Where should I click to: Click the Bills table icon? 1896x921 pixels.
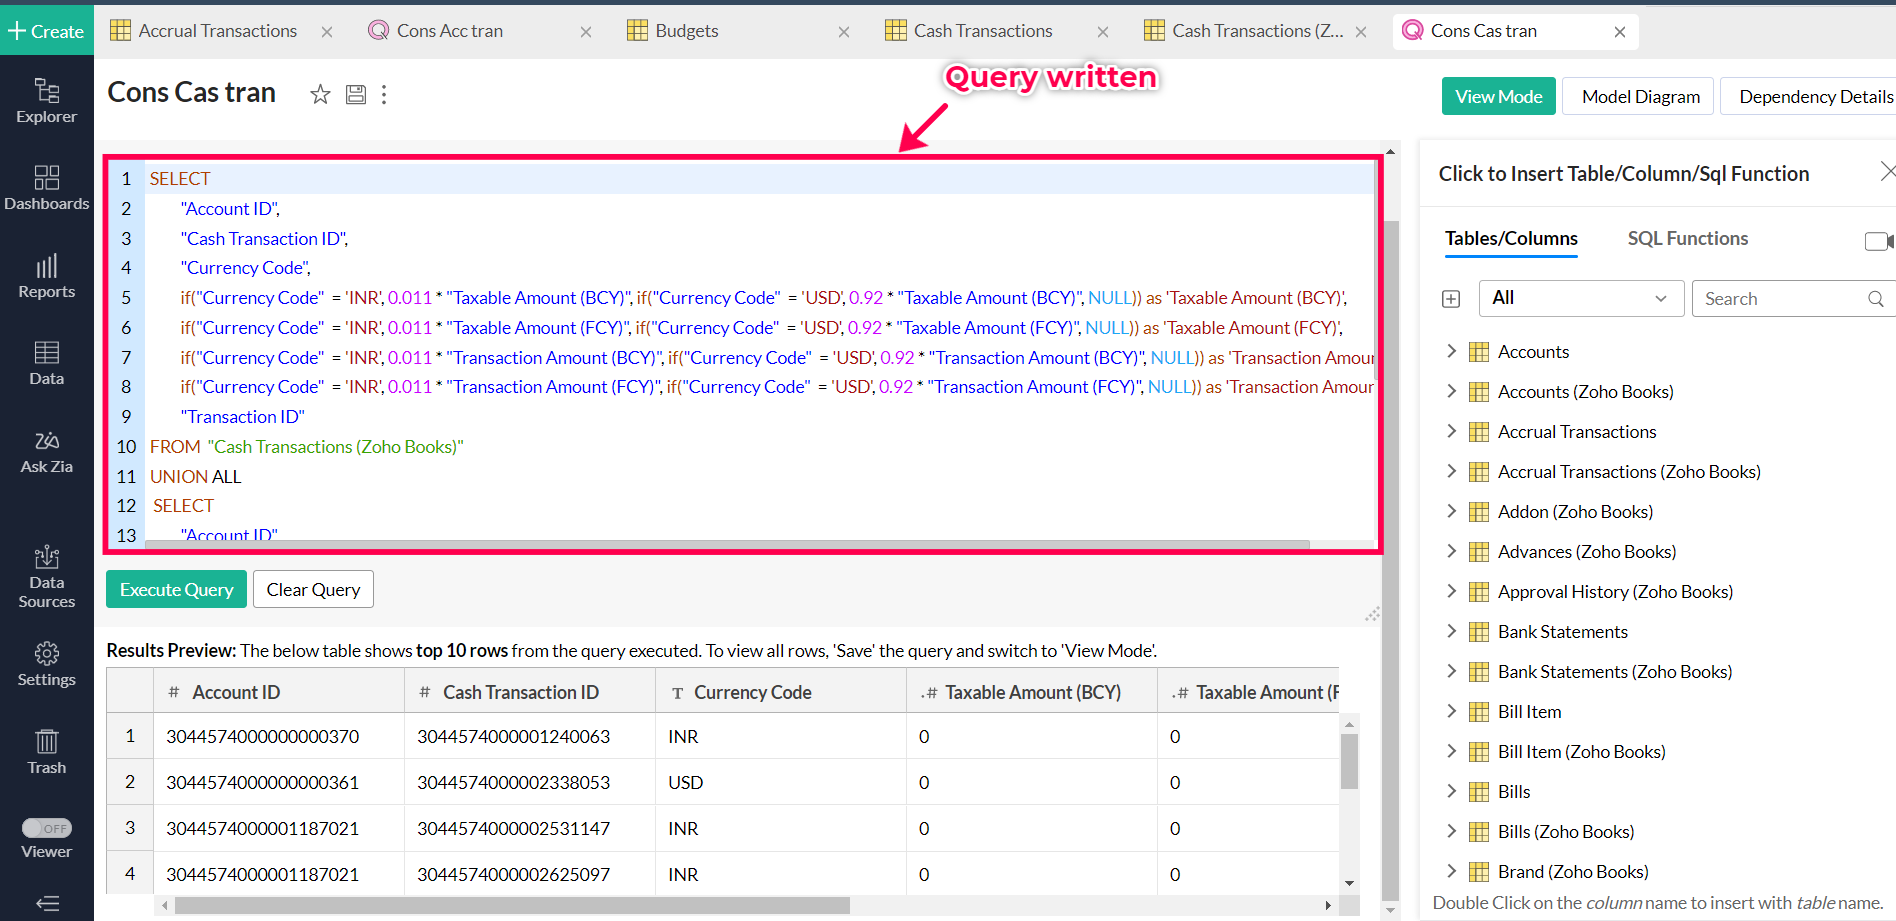click(x=1479, y=792)
